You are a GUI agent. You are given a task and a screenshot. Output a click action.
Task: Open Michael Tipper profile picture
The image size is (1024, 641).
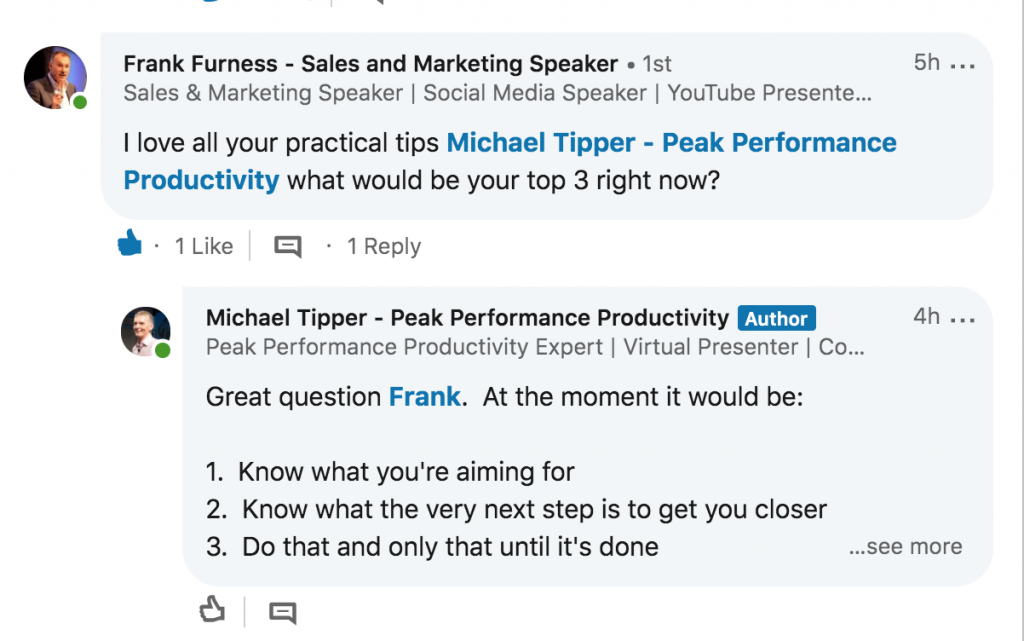coord(146,332)
